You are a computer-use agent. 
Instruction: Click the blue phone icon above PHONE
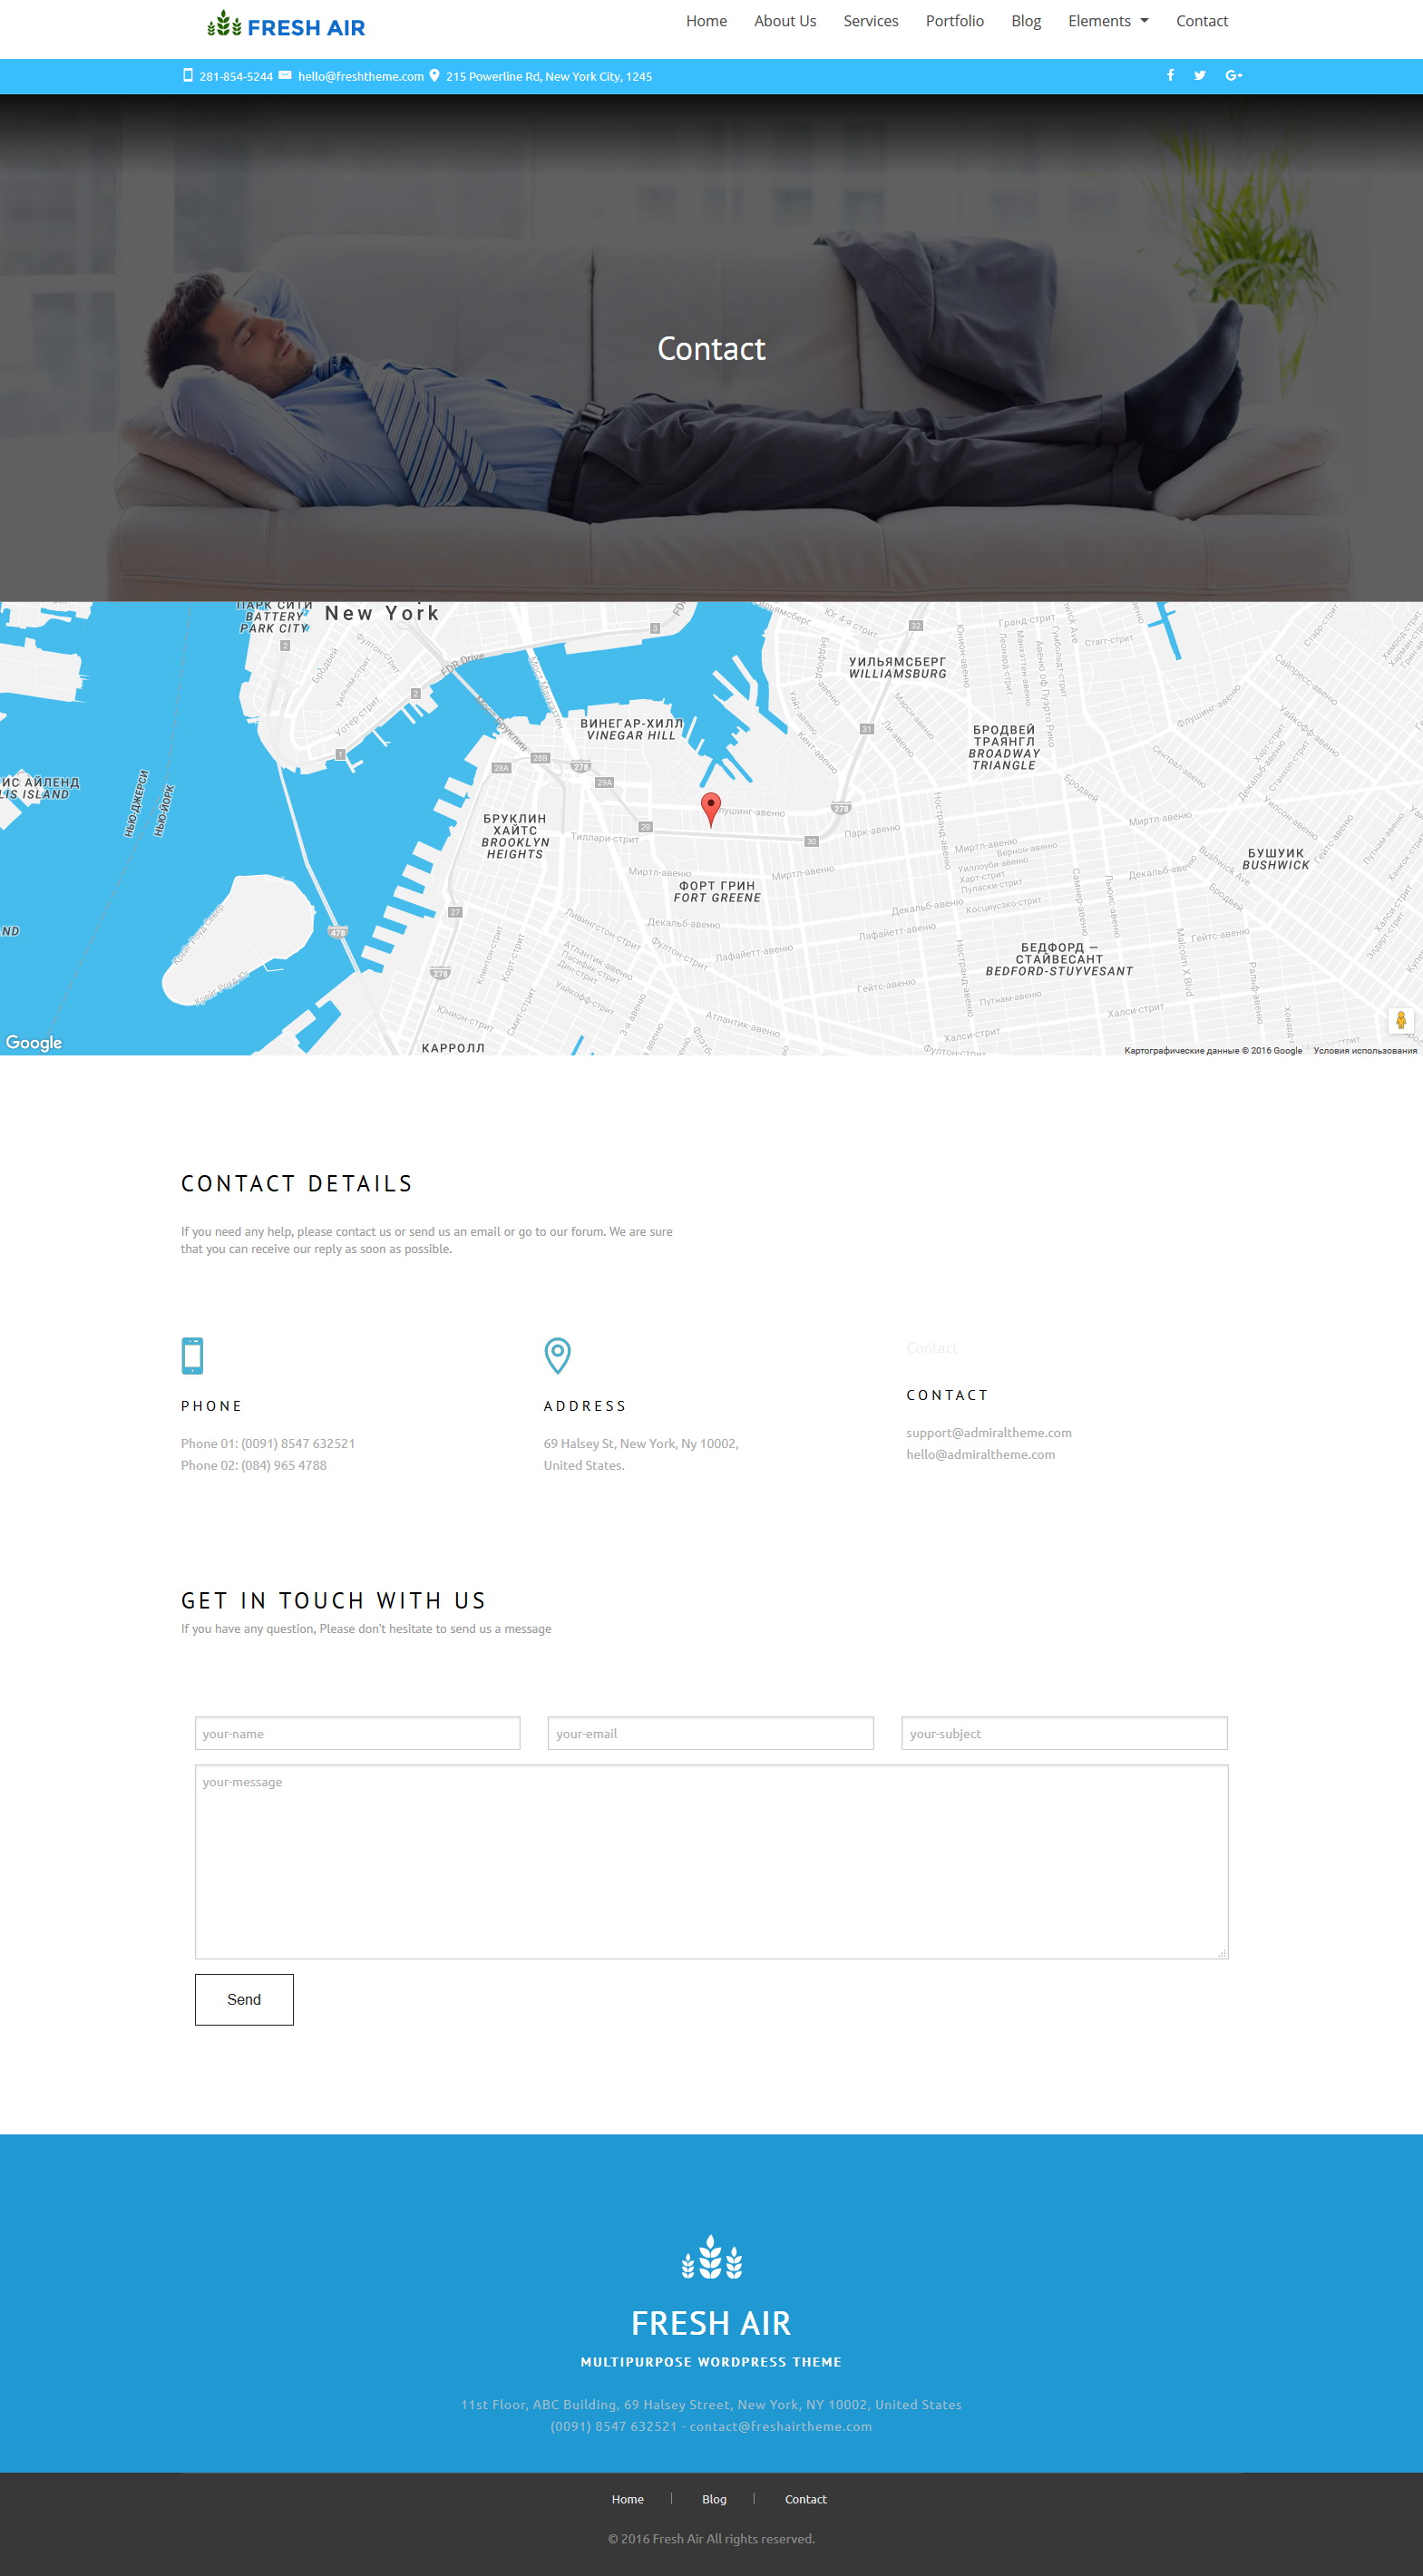192,1355
